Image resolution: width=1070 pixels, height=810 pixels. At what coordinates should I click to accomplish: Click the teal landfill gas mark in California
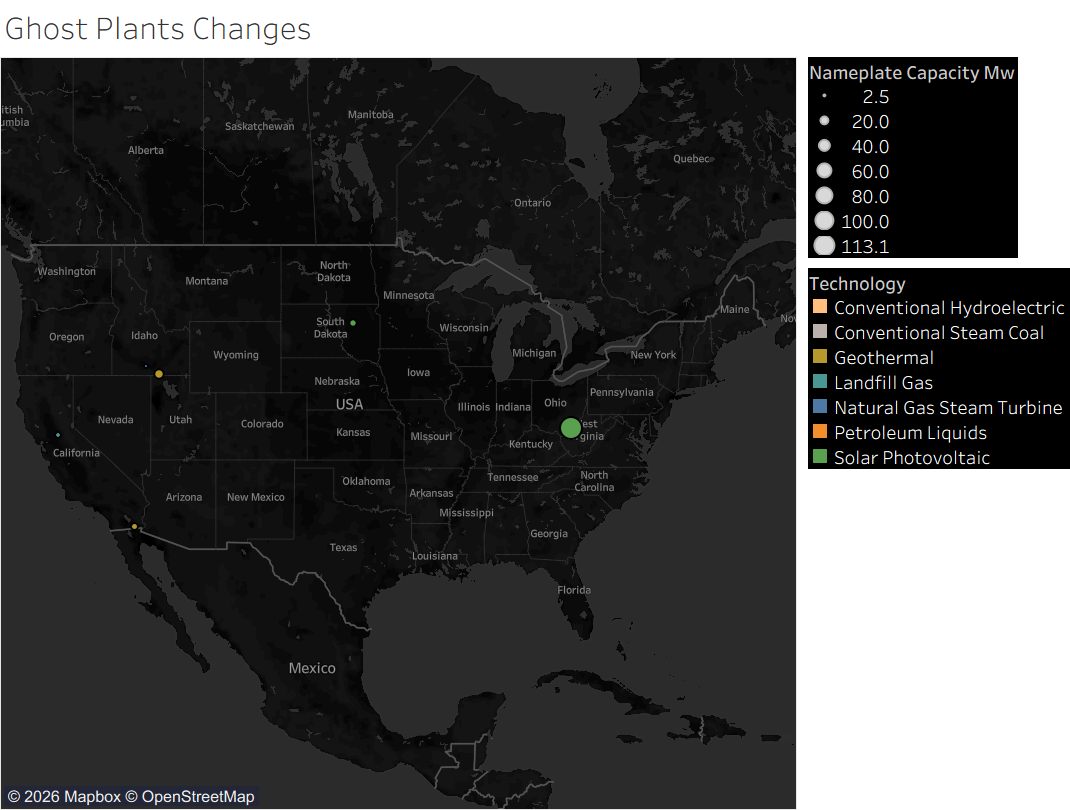(x=58, y=434)
